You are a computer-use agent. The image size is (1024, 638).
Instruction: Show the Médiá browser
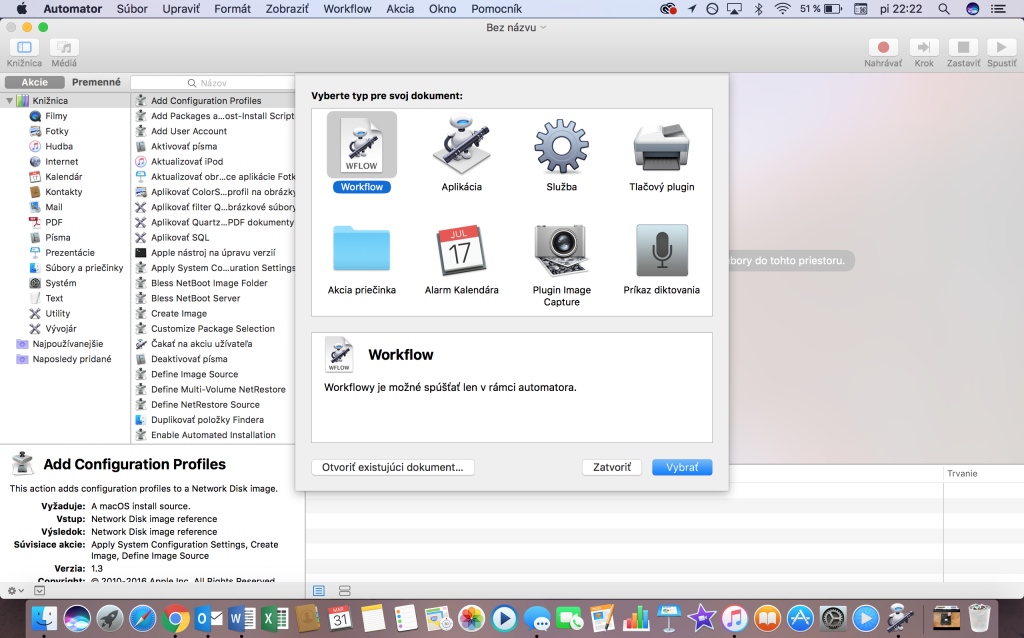[64, 48]
